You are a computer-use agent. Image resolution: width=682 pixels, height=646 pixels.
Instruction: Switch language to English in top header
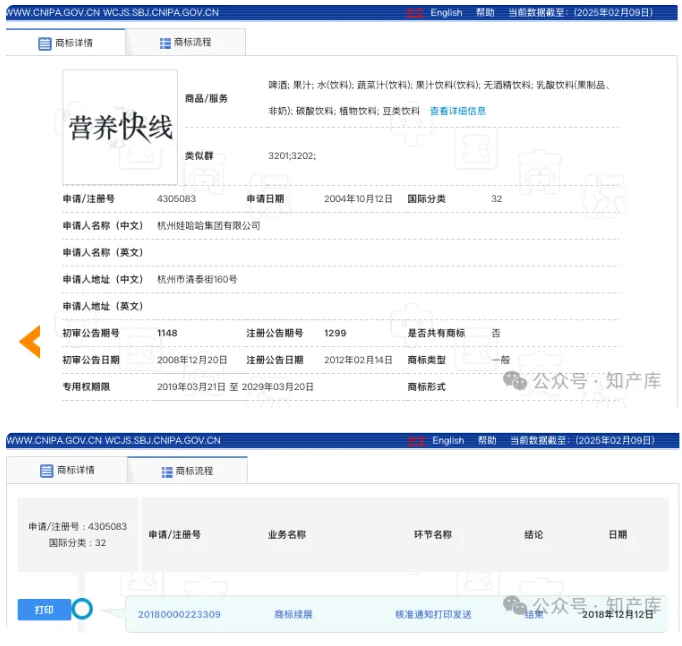click(x=446, y=13)
